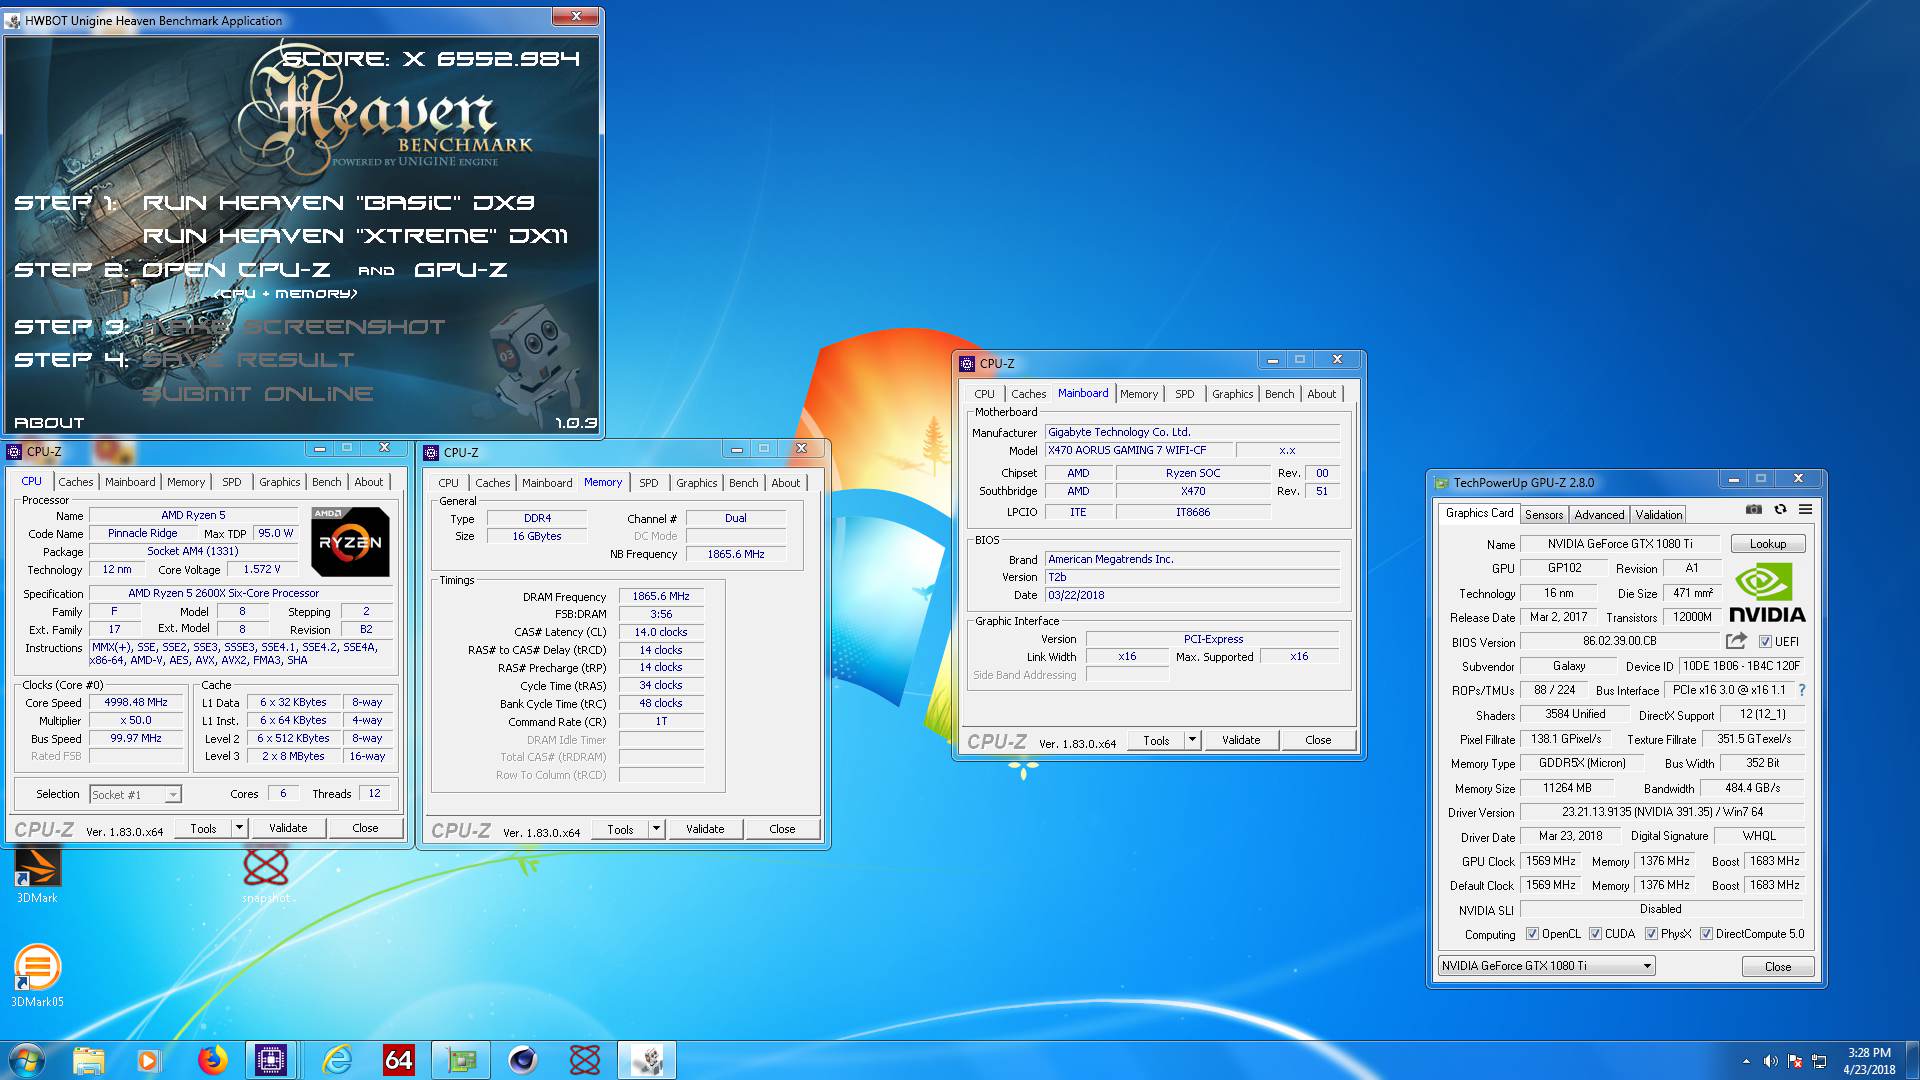This screenshot has height=1080, width=1920.
Task: Click the GPU name field in GPU-Z
Action: click(1620, 544)
